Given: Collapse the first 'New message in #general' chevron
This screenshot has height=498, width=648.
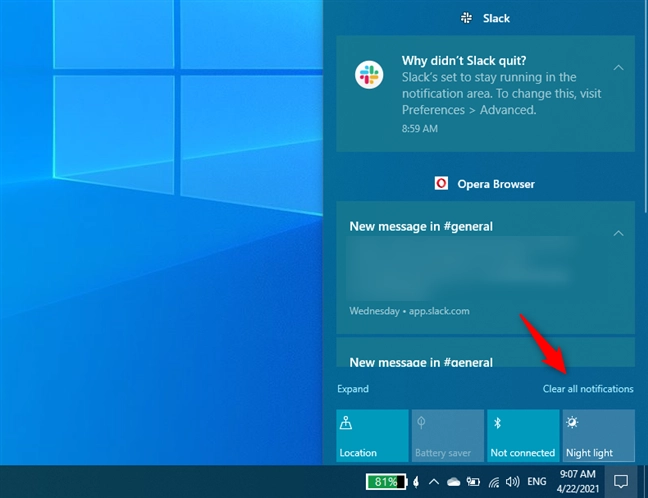Looking at the screenshot, I should (x=618, y=234).
